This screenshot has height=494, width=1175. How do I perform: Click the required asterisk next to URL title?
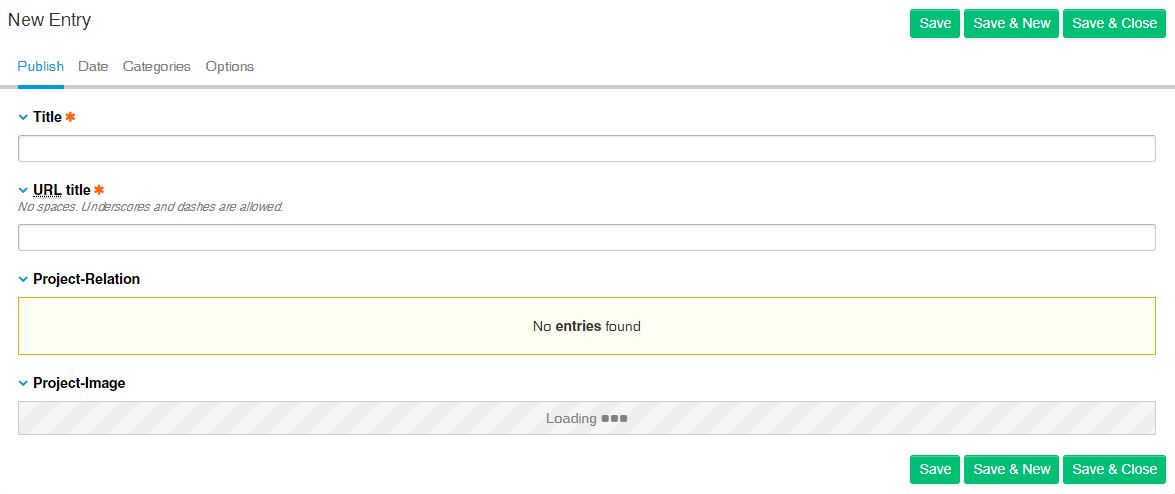[99, 190]
